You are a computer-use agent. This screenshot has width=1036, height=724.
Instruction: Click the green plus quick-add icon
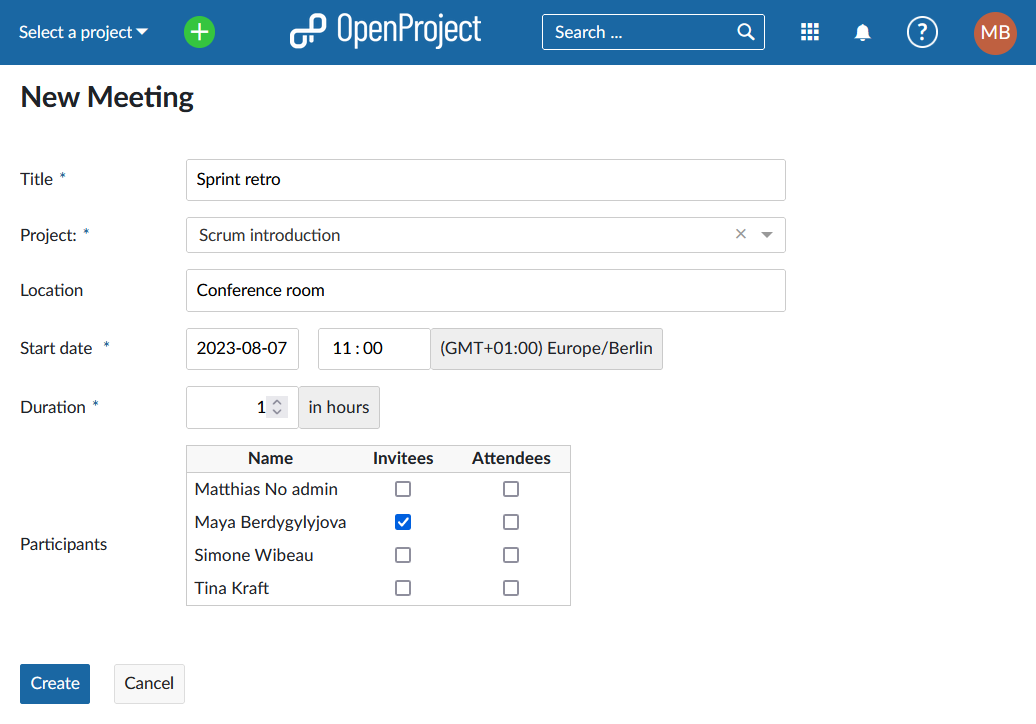[200, 32]
